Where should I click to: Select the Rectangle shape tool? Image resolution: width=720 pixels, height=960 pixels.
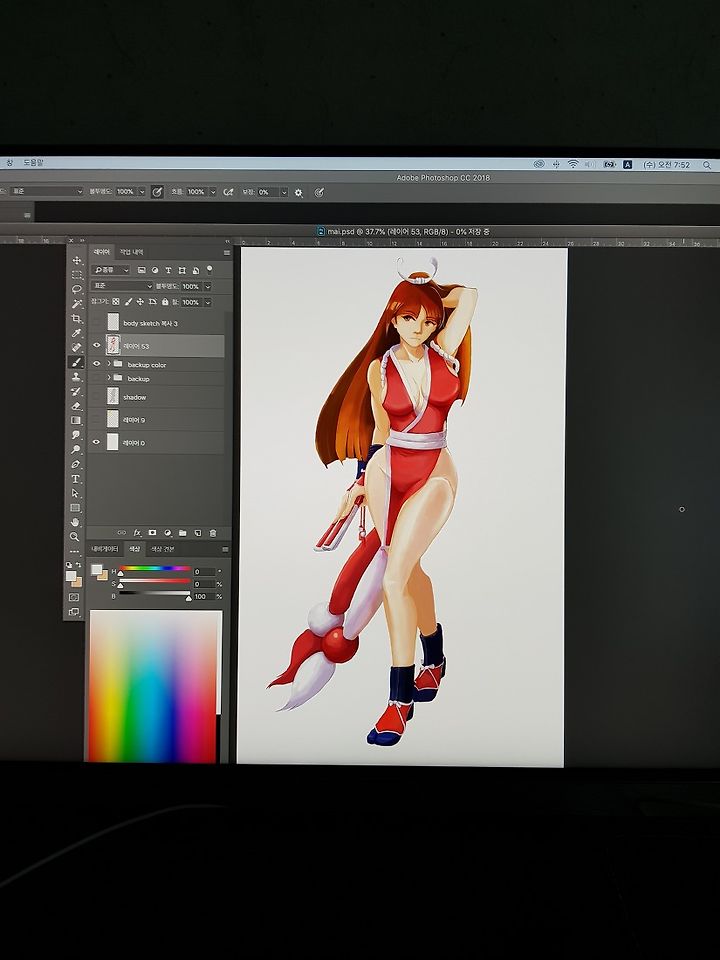click(75, 508)
